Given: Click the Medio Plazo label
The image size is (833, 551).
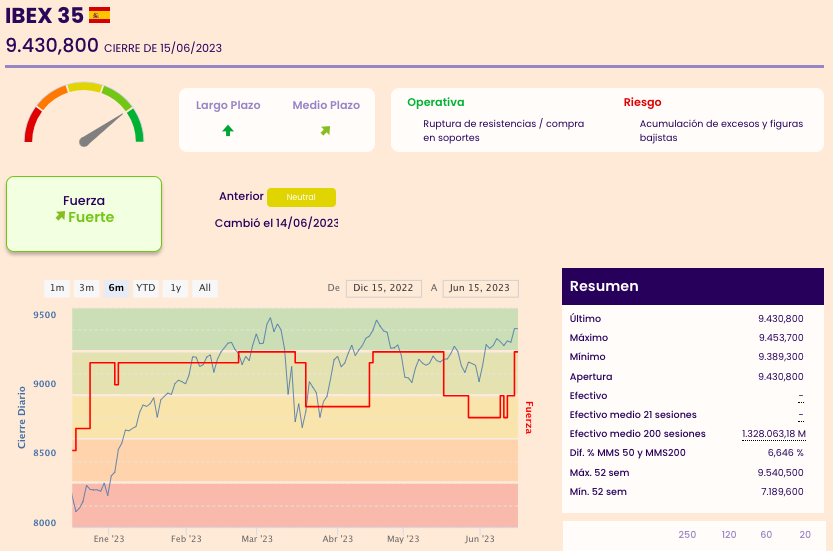Looking at the screenshot, I should [x=326, y=105].
